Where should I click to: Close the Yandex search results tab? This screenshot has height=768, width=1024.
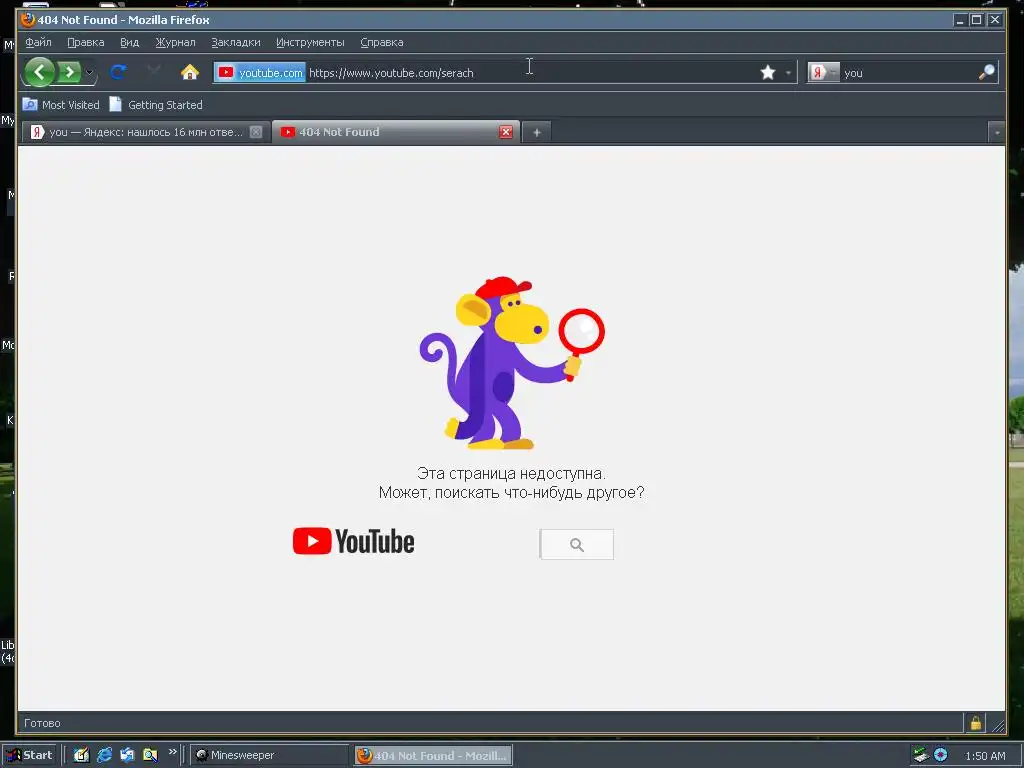[256, 132]
